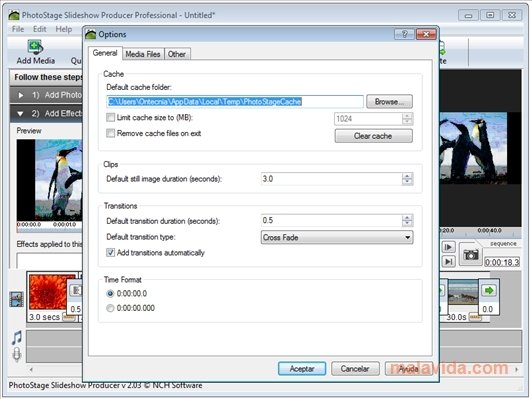Click the Clear cache button
532x399 pixels.
[374, 136]
